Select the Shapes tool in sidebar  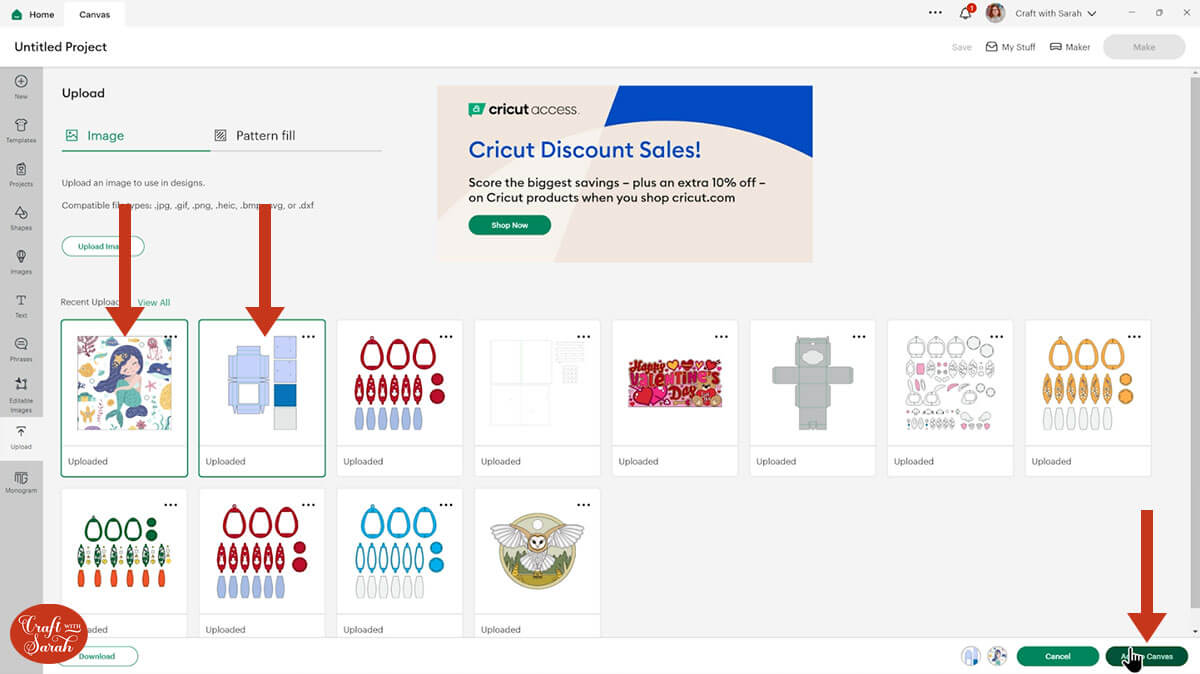(21, 217)
